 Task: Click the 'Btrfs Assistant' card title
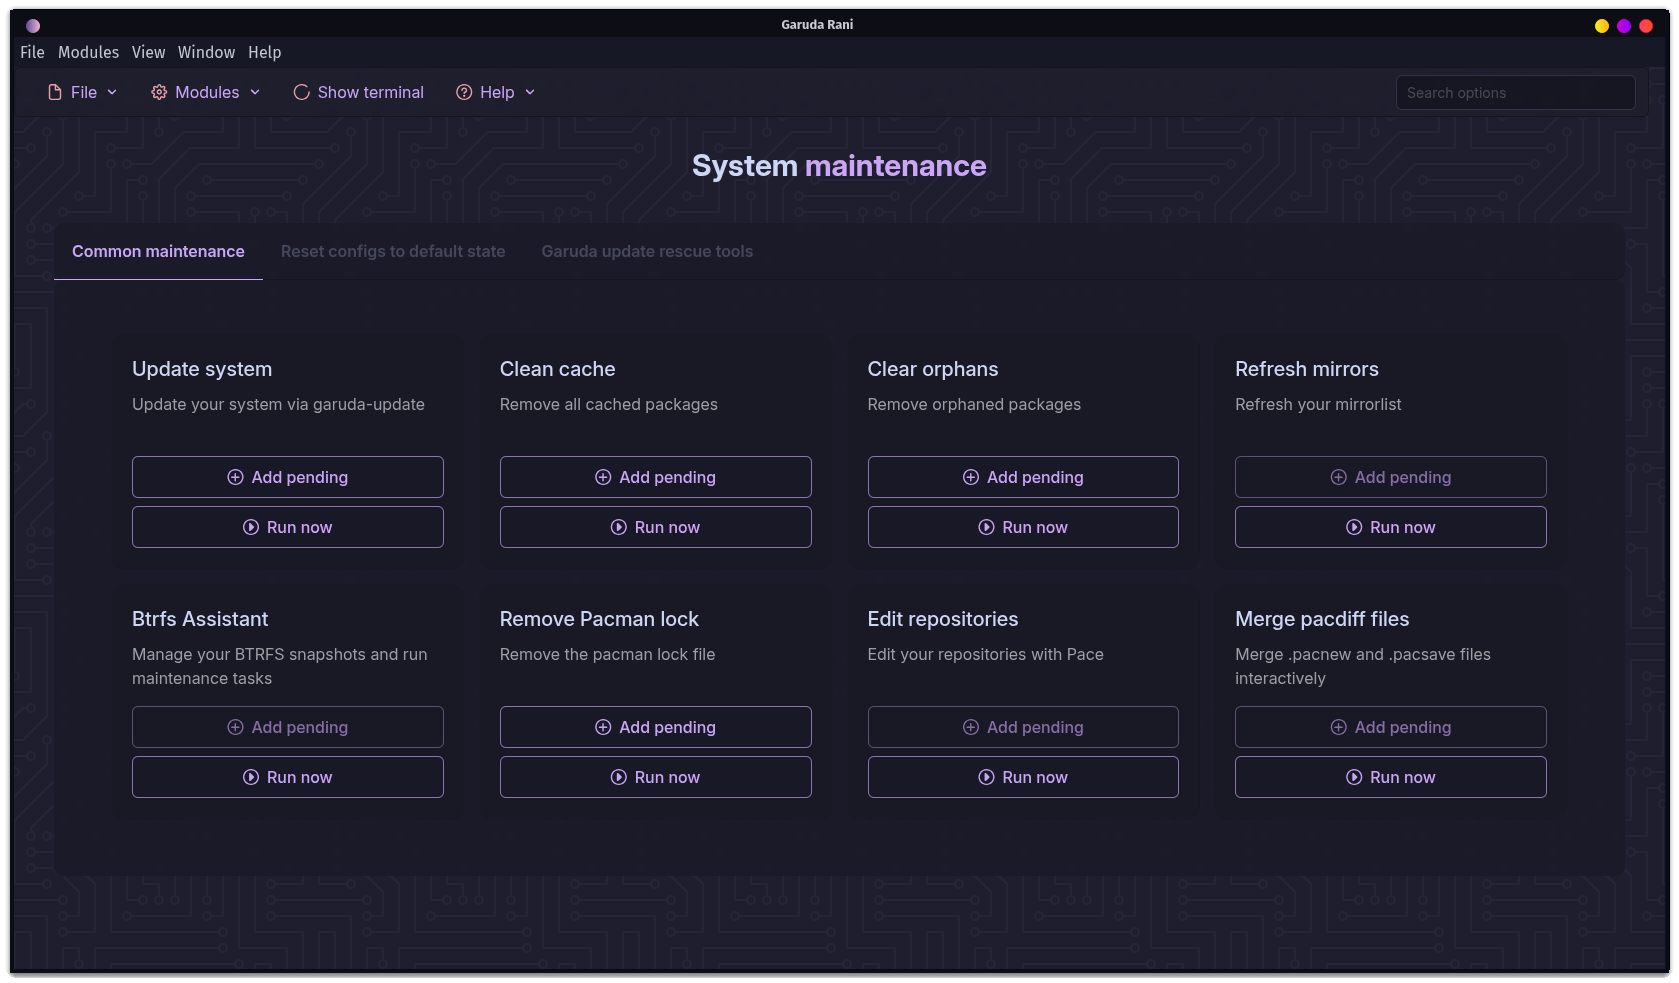(x=200, y=619)
